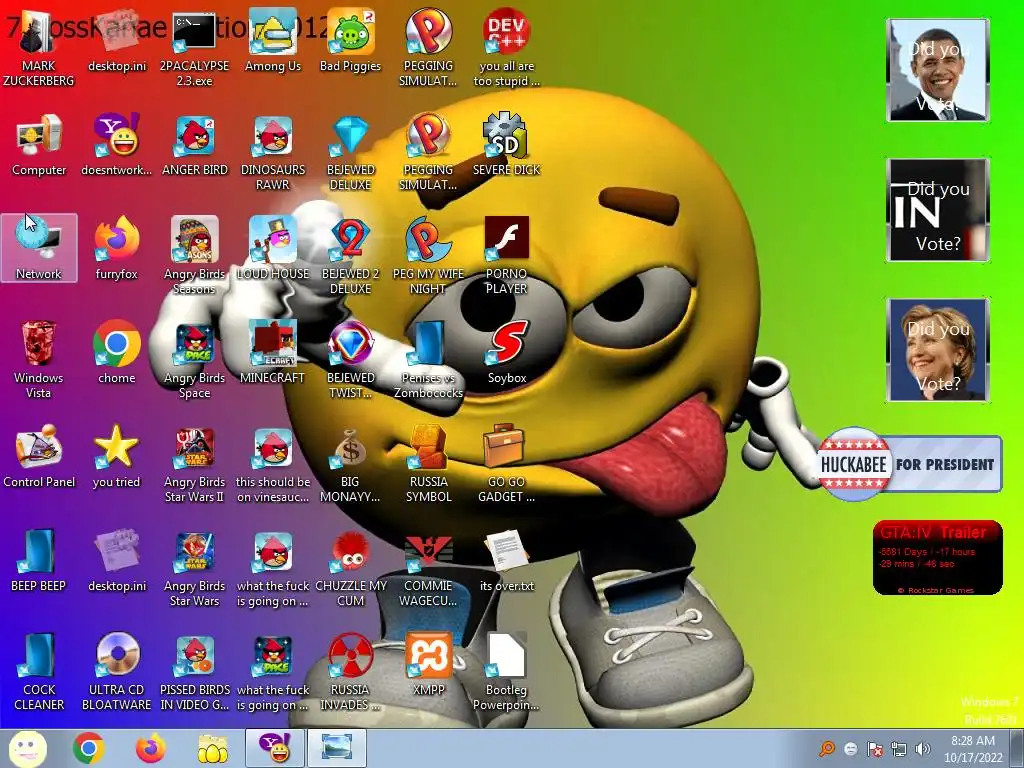Click the lower desktop.ini file icon

point(117,560)
